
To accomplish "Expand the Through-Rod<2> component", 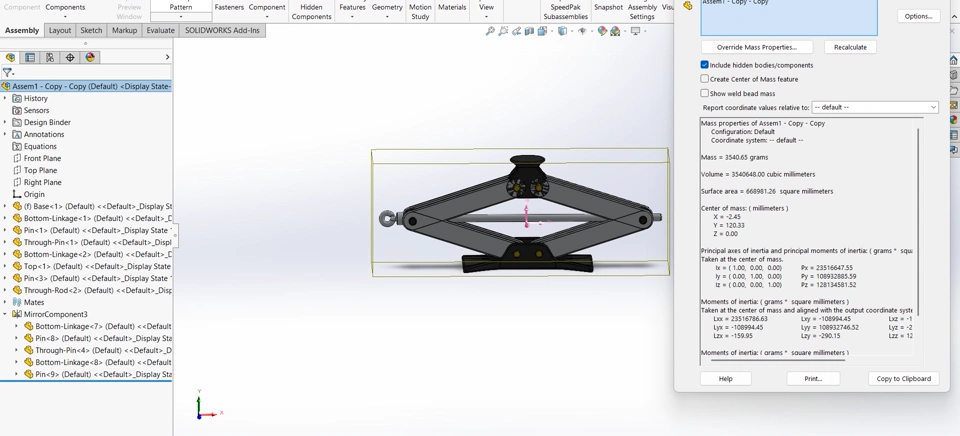I will click(x=6, y=290).
